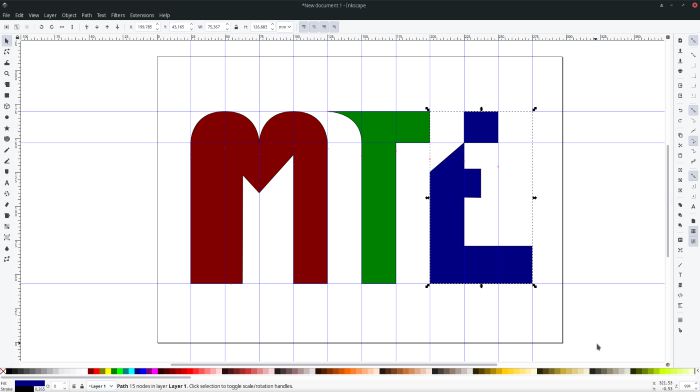Click the zoom percentage field
The height and width of the screenshot is (392, 700).
687,386
